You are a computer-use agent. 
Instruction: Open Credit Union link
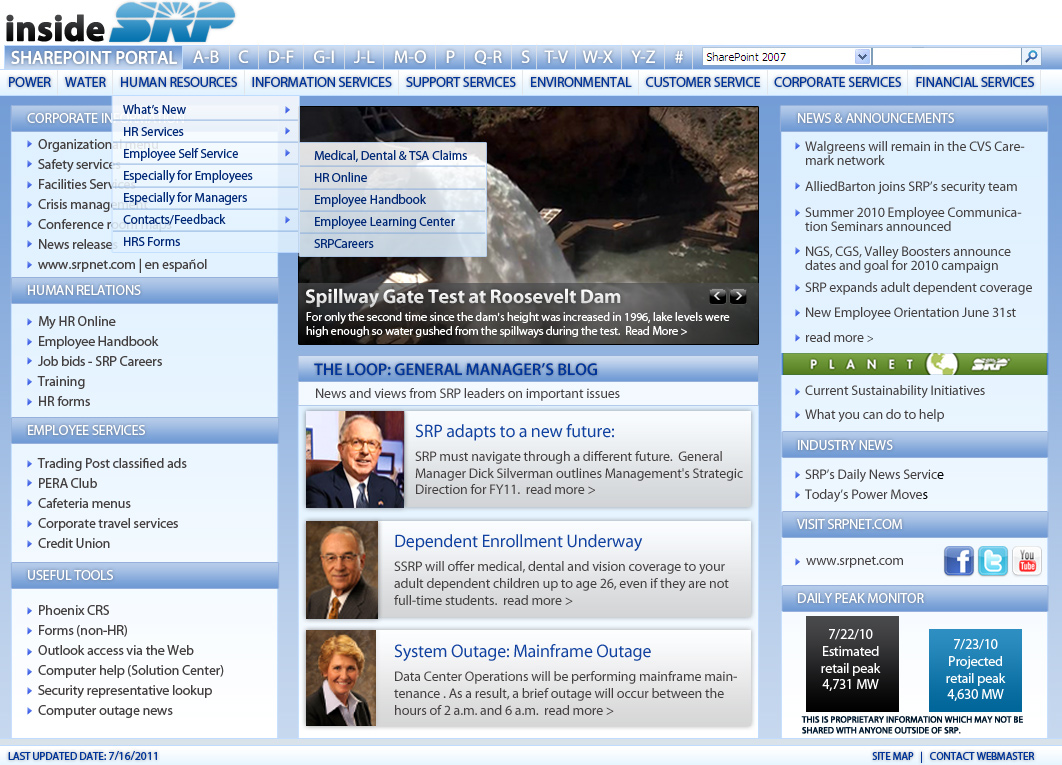tap(73, 543)
